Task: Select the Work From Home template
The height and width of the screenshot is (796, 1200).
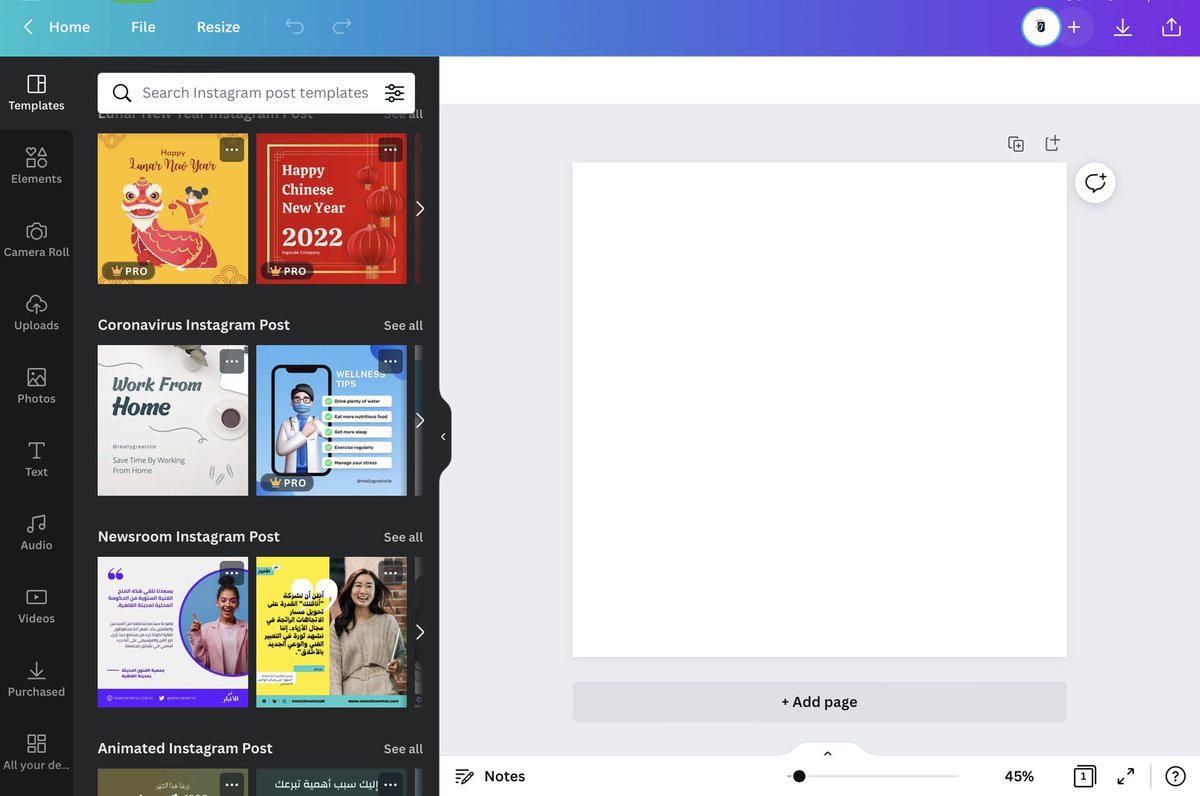Action: [173, 421]
